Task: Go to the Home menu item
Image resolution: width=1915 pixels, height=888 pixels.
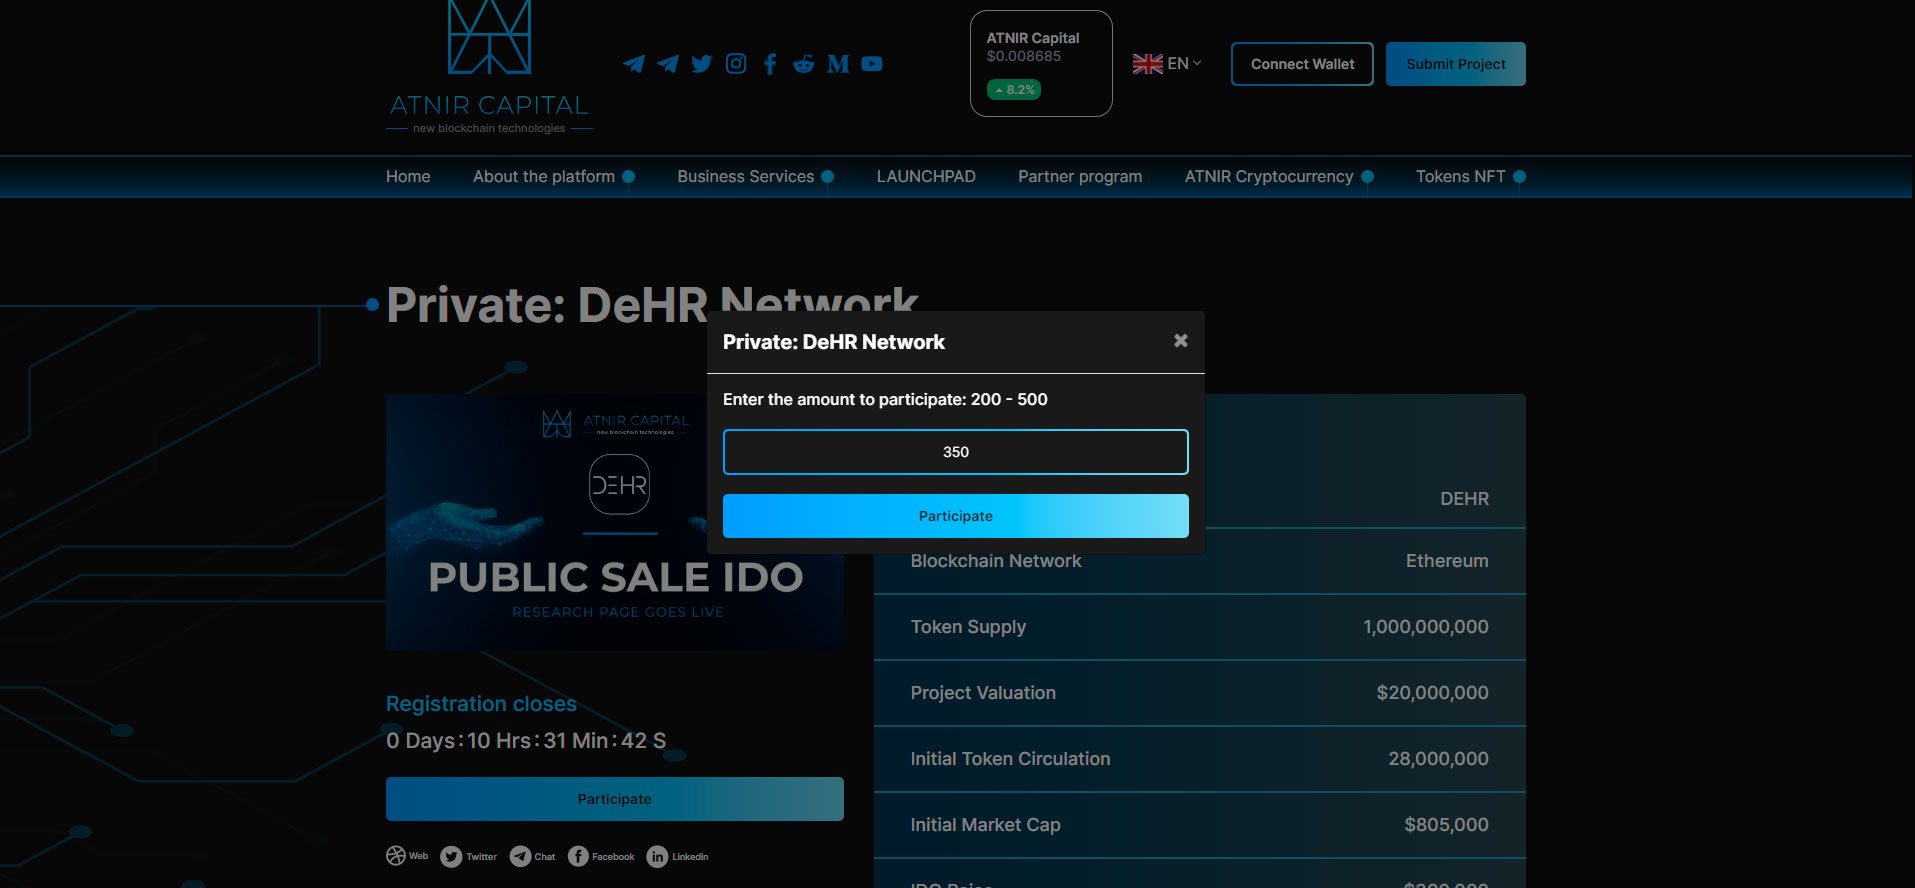Action: click(x=408, y=177)
